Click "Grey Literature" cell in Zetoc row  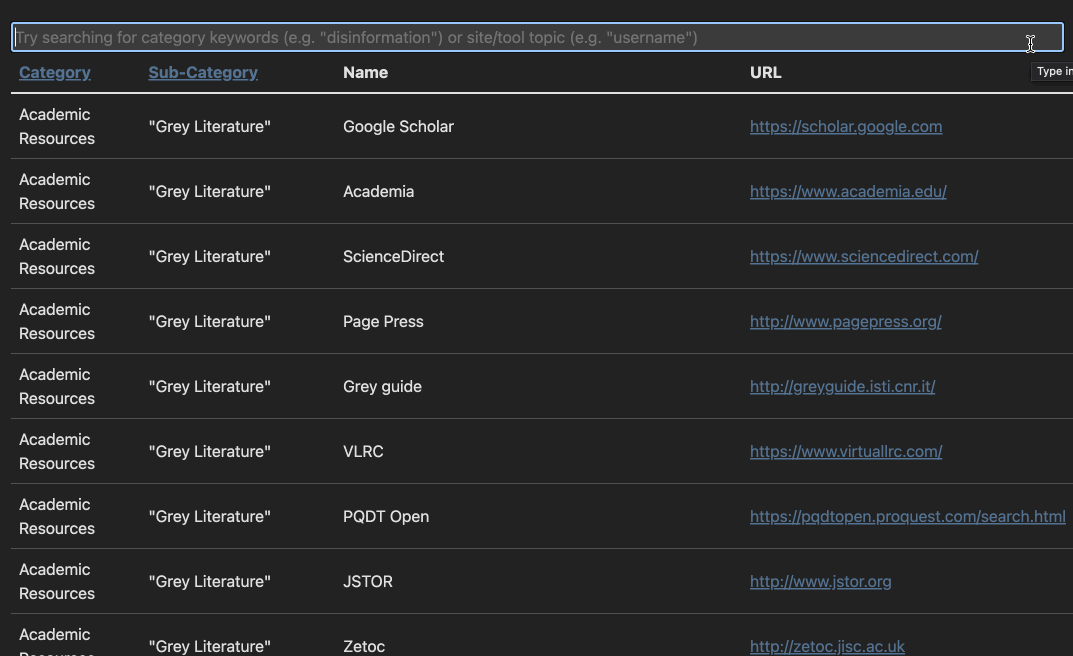pyautogui.click(x=209, y=646)
